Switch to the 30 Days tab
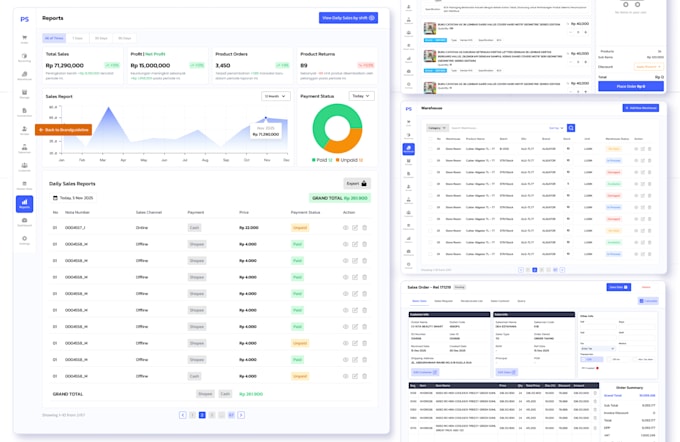The image size is (680, 442). pyautogui.click(x=101, y=38)
